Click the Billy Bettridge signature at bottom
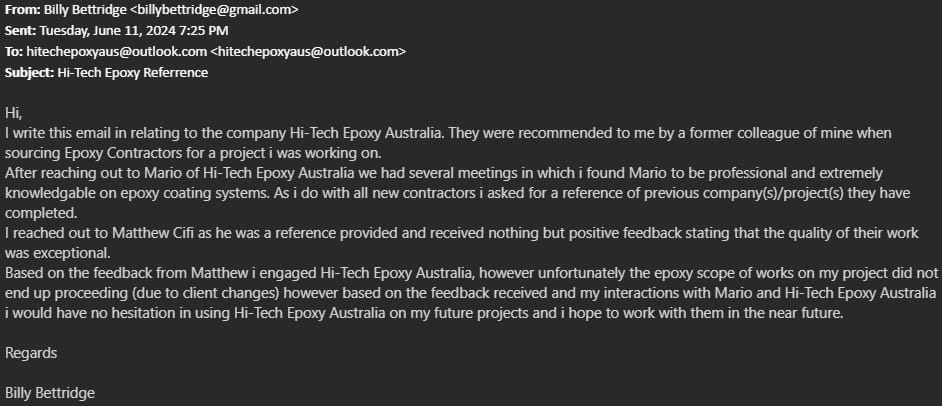Image resolution: width=942 pixels, height=406 pixels. pos(50,393)
